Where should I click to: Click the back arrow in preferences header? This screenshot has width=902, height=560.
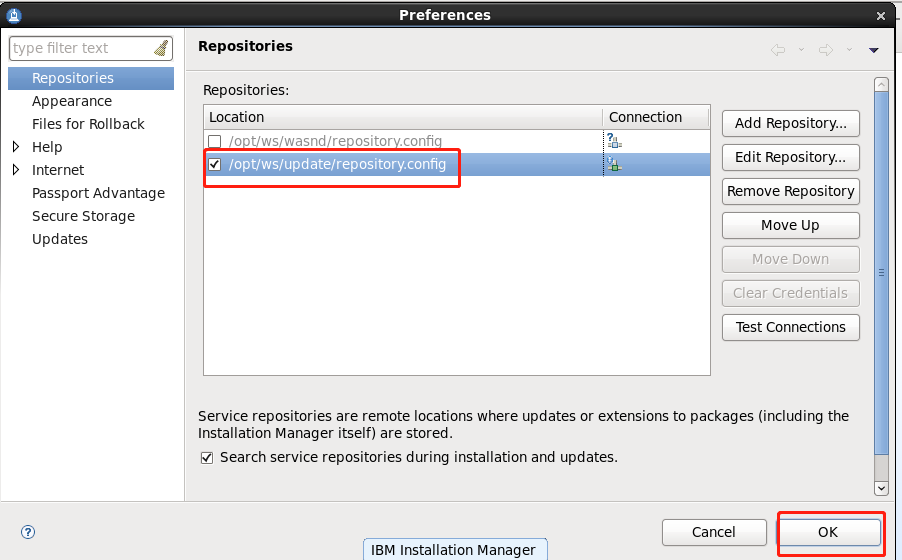coord(778,49)
